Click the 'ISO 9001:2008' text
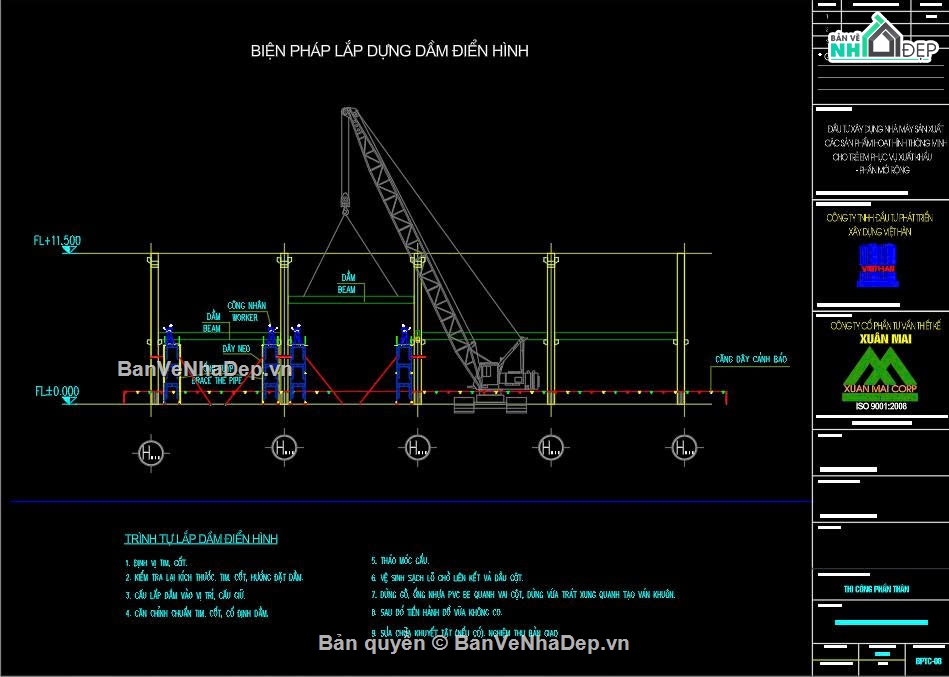 [881, 407]
